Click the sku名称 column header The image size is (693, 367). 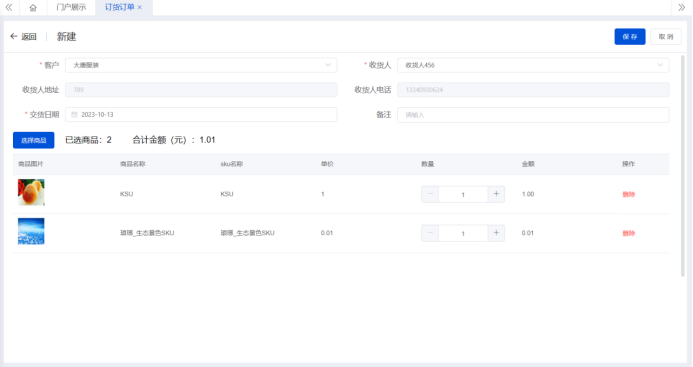(x=232, y=164)
